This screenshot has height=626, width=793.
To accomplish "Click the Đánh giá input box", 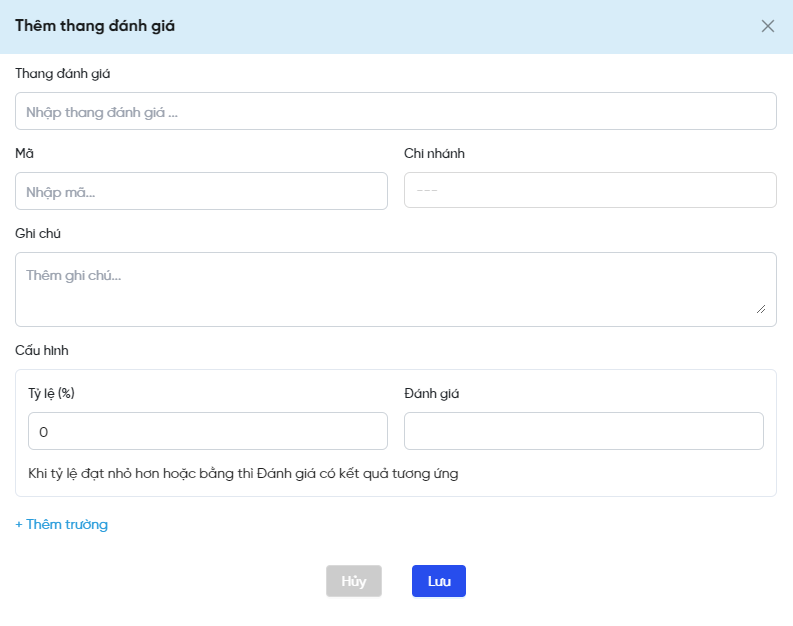I will (584, 431).
